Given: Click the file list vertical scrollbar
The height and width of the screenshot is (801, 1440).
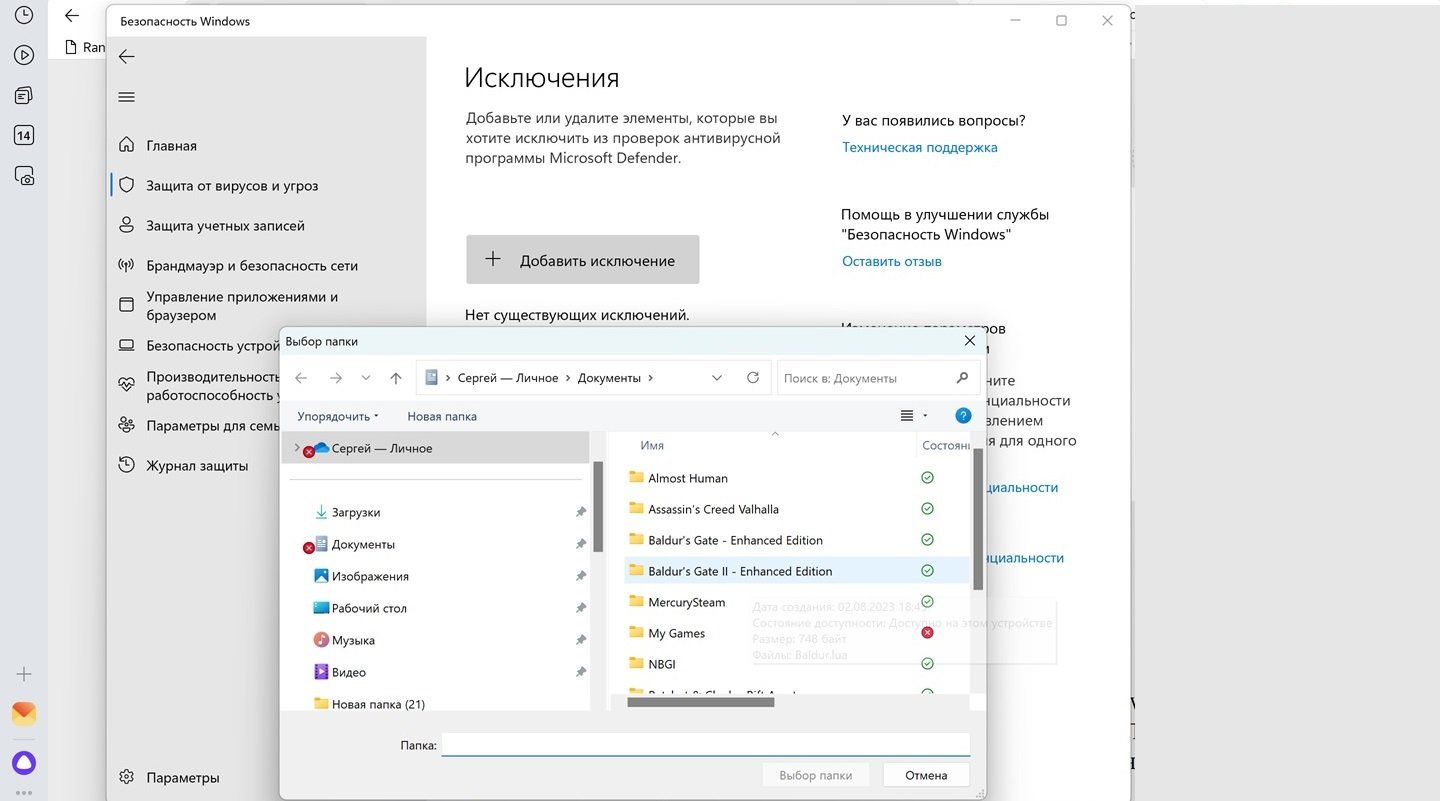Looking at the screenshot, I should click(978, 519).
